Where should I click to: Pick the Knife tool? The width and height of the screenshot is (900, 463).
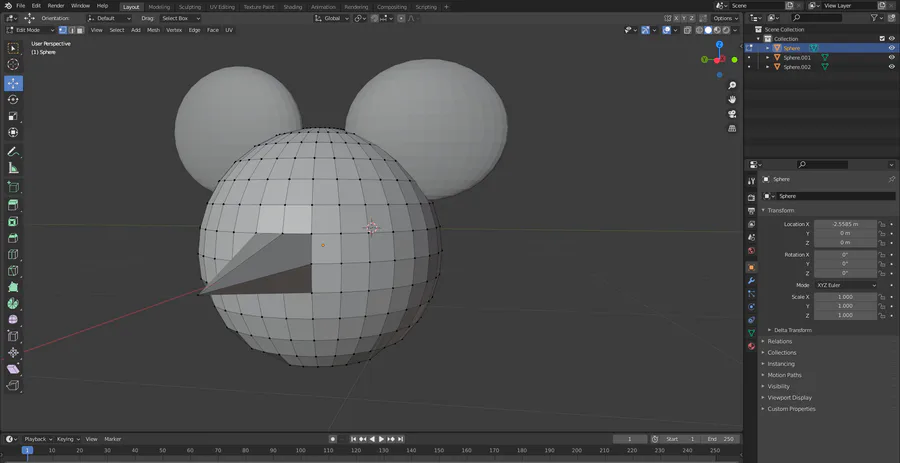click(x=13, y=271)
